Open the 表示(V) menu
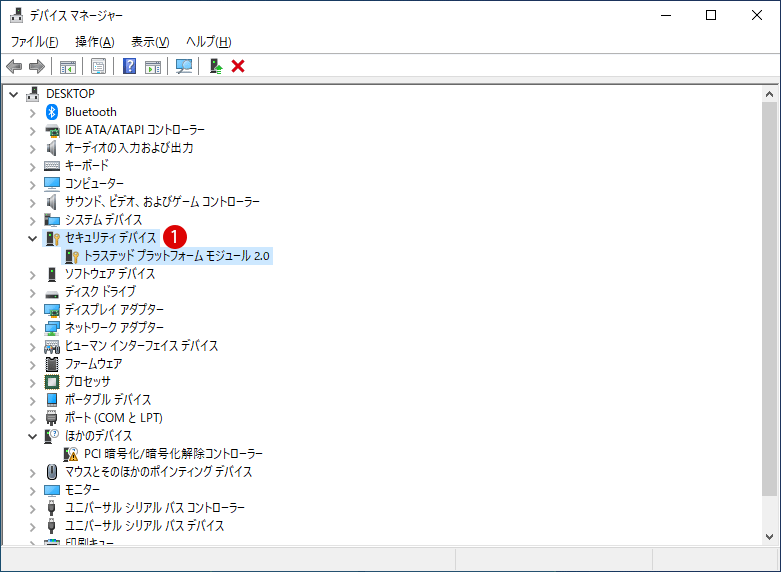Viewport: 781px width, 572px height. pyautogui.click(x=150, y=42)
